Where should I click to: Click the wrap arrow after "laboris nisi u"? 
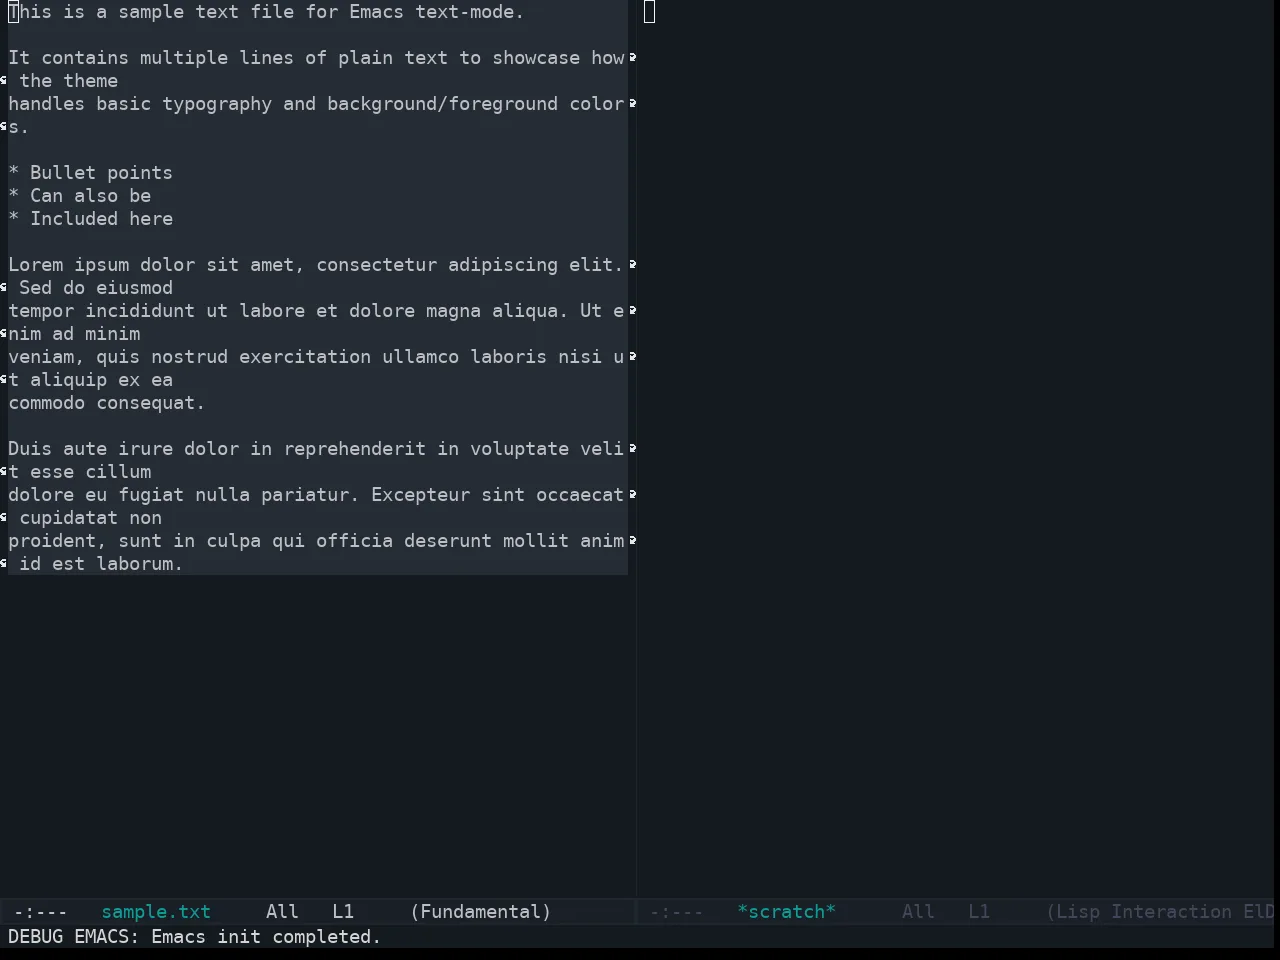point(632,357)
